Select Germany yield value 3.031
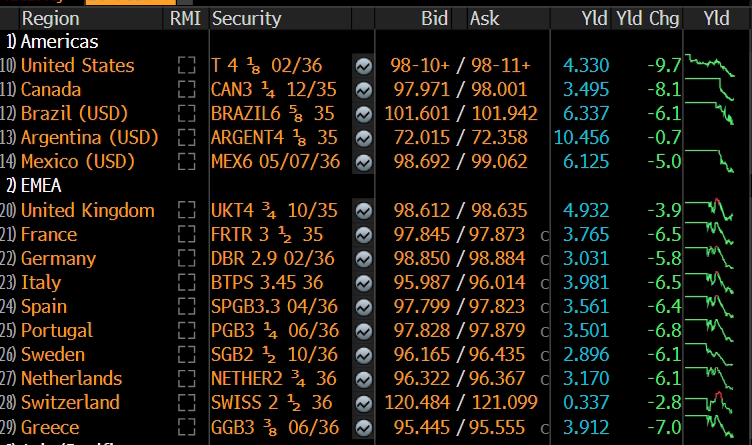The image size is (752, 445). click(586, 258)
